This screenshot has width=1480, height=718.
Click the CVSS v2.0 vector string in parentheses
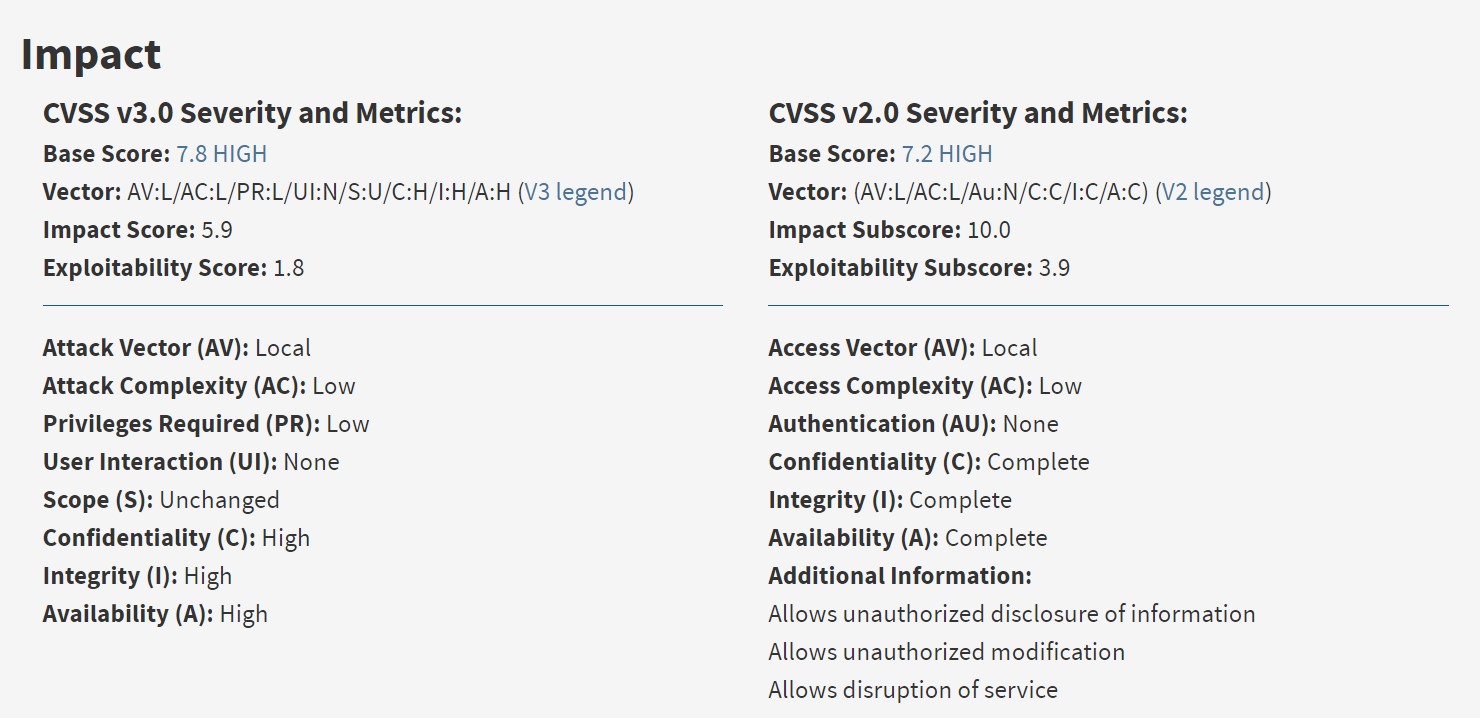(1000, 192)
